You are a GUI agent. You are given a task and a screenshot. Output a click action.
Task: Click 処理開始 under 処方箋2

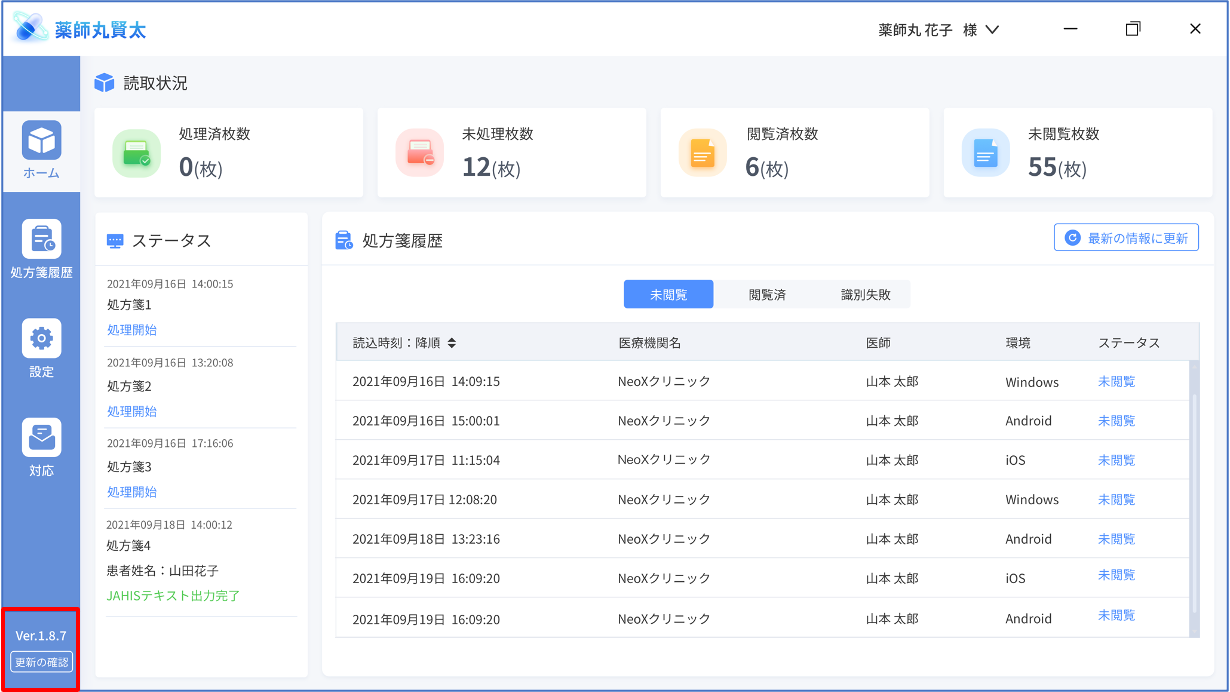pos(132,411)
